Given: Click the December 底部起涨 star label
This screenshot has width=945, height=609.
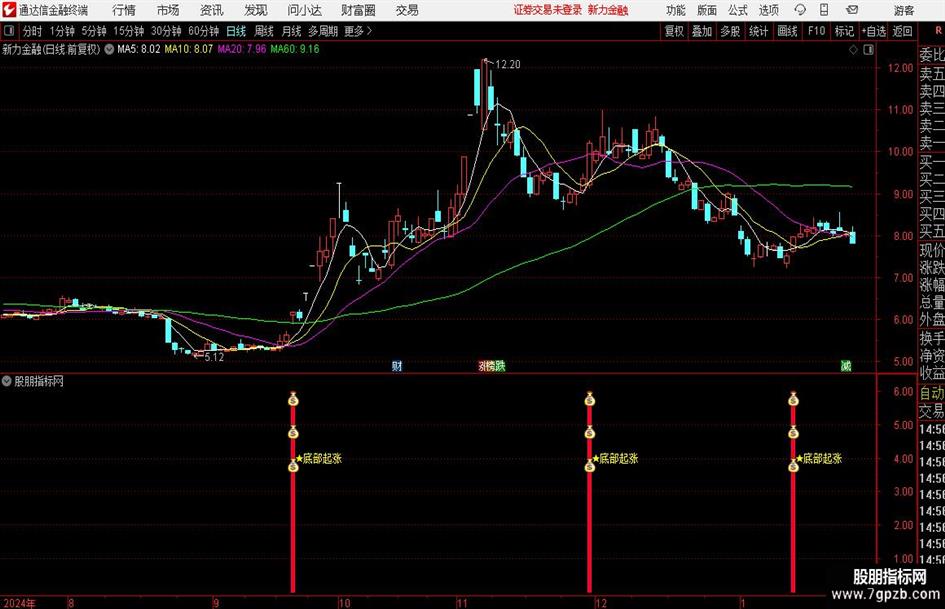Looking at the screenshot, I should click(x=615, y=458).
